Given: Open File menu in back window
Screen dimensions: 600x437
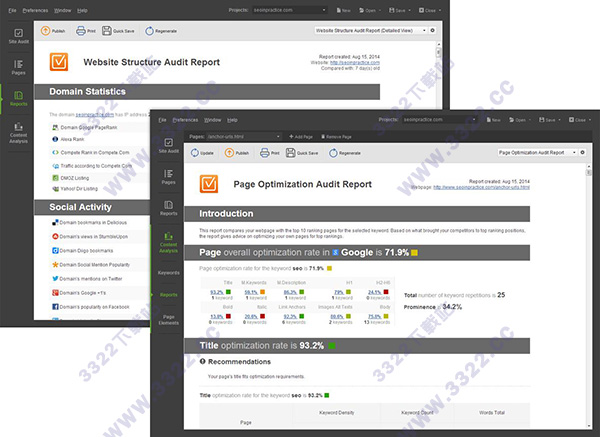Looking at the screenshot, I should [12, 10].
